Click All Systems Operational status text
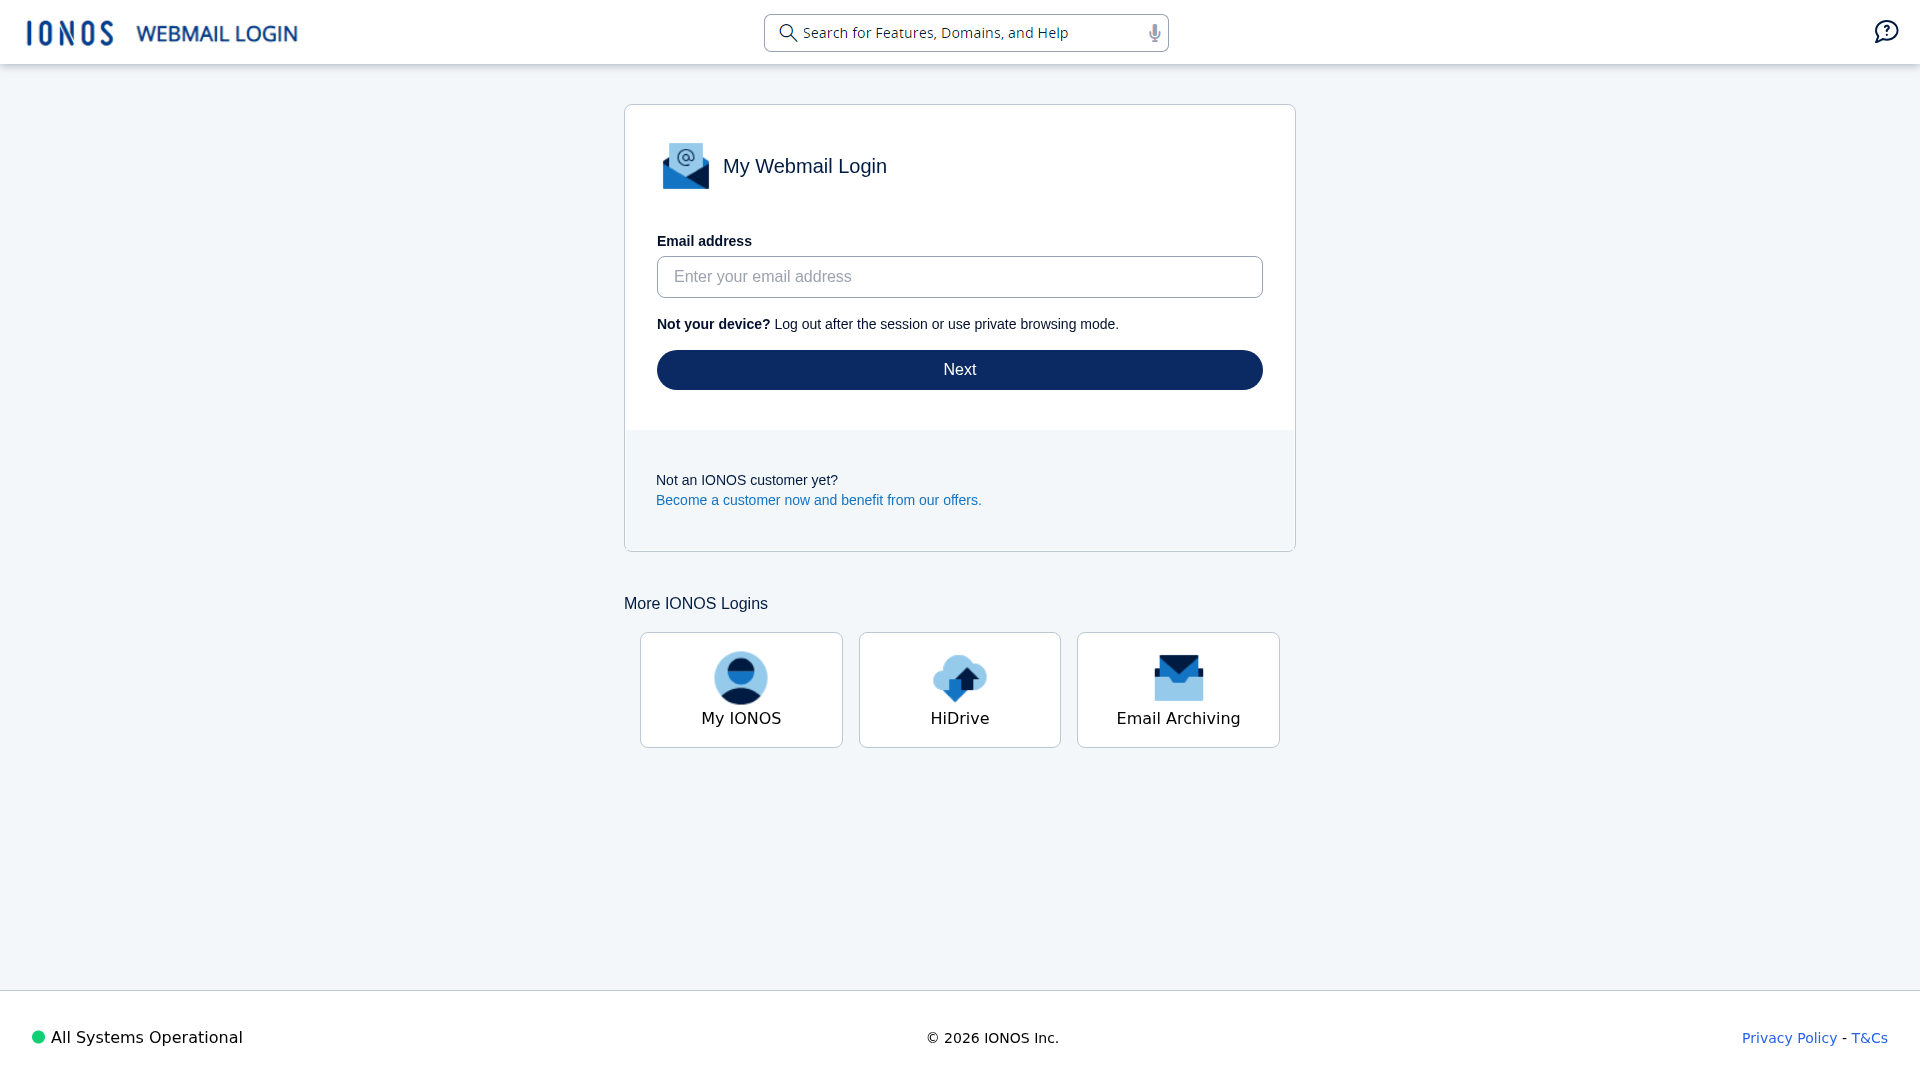Screen dimensions: 1920x1080 (x=147, y=1038)
